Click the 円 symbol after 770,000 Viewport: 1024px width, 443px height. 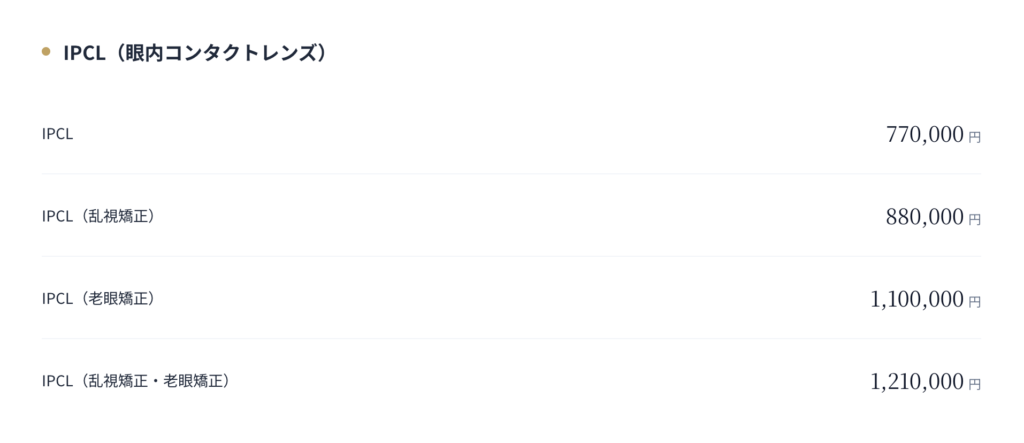pos(975,137)
